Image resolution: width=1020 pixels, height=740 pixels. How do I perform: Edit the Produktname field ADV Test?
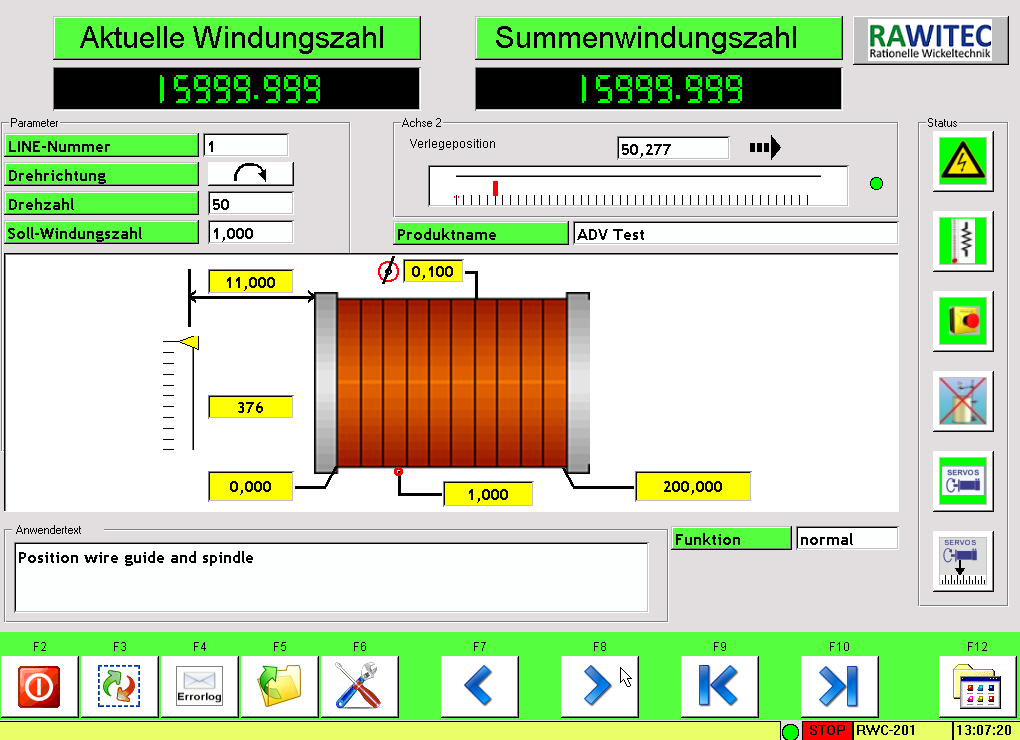735,234
